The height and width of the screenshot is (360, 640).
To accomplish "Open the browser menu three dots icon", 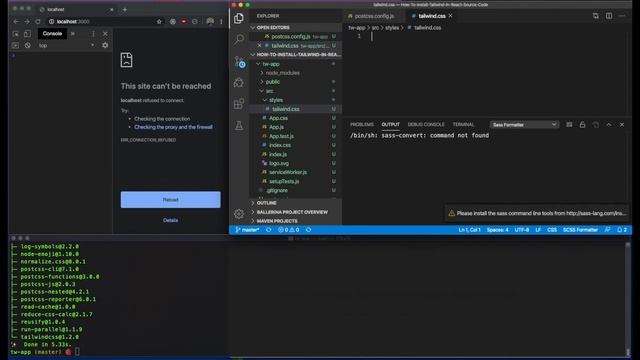I will click(221, 22).
